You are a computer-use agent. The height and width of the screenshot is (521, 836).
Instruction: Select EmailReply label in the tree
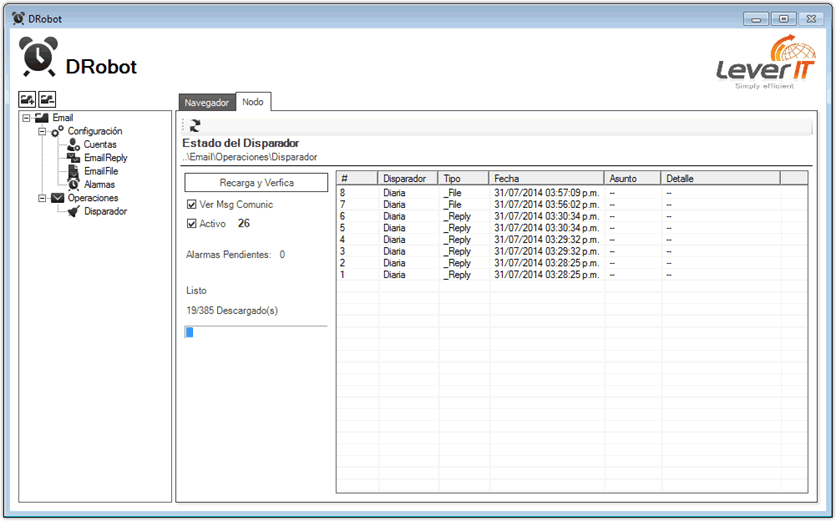click(106, 158)
